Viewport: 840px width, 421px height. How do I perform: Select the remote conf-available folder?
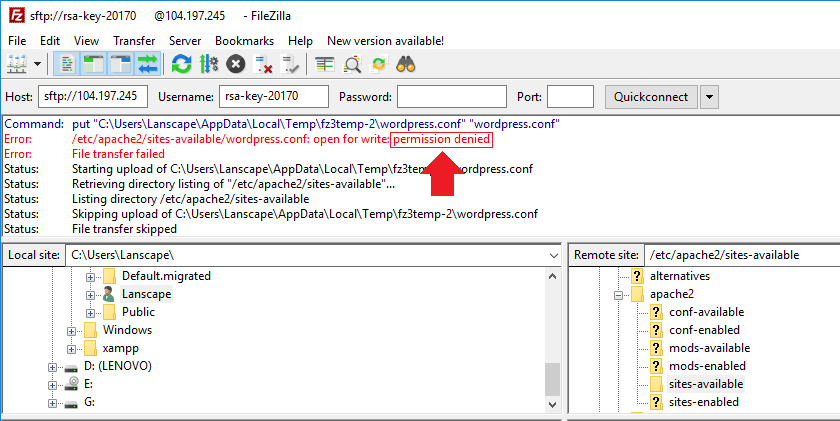click(x=706, y=312)
